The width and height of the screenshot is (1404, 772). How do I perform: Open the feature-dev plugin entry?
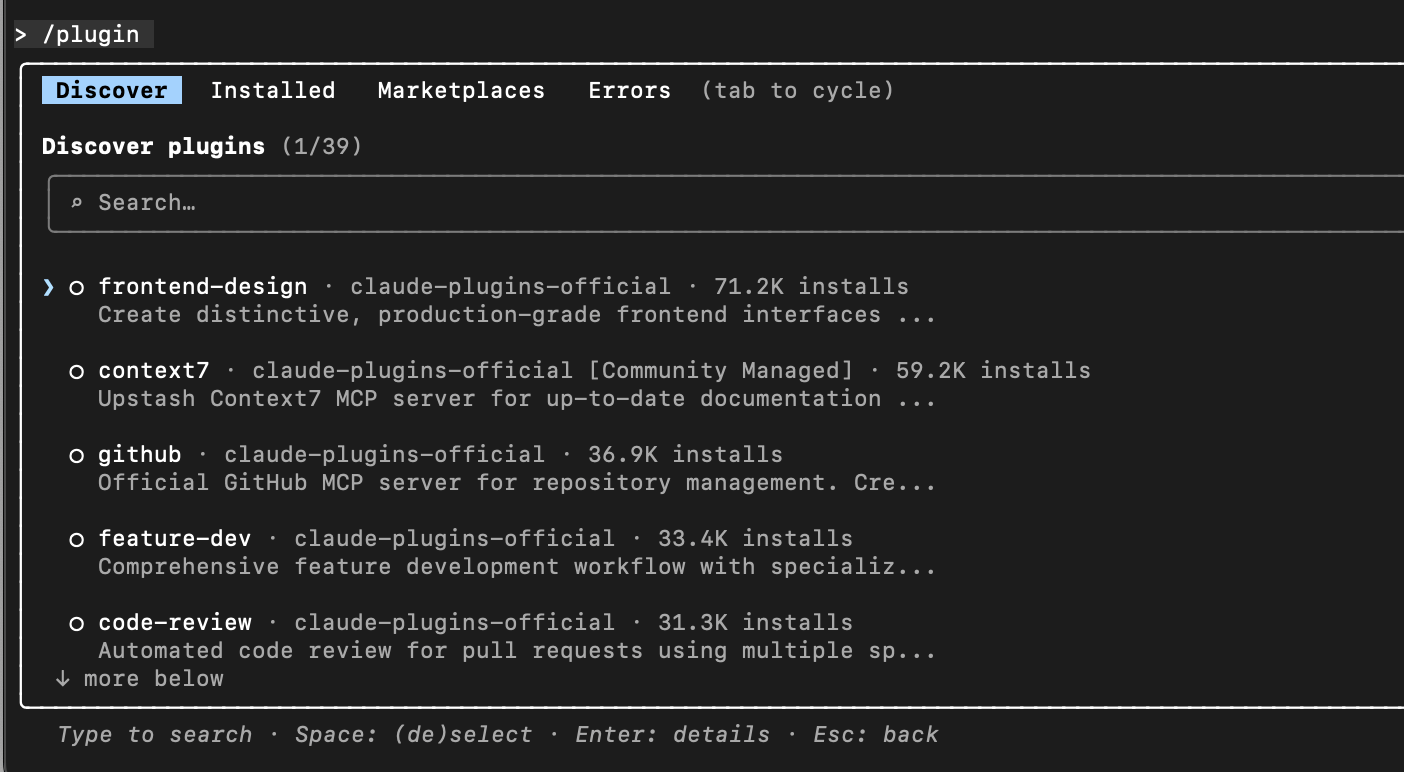coord(175,539)
